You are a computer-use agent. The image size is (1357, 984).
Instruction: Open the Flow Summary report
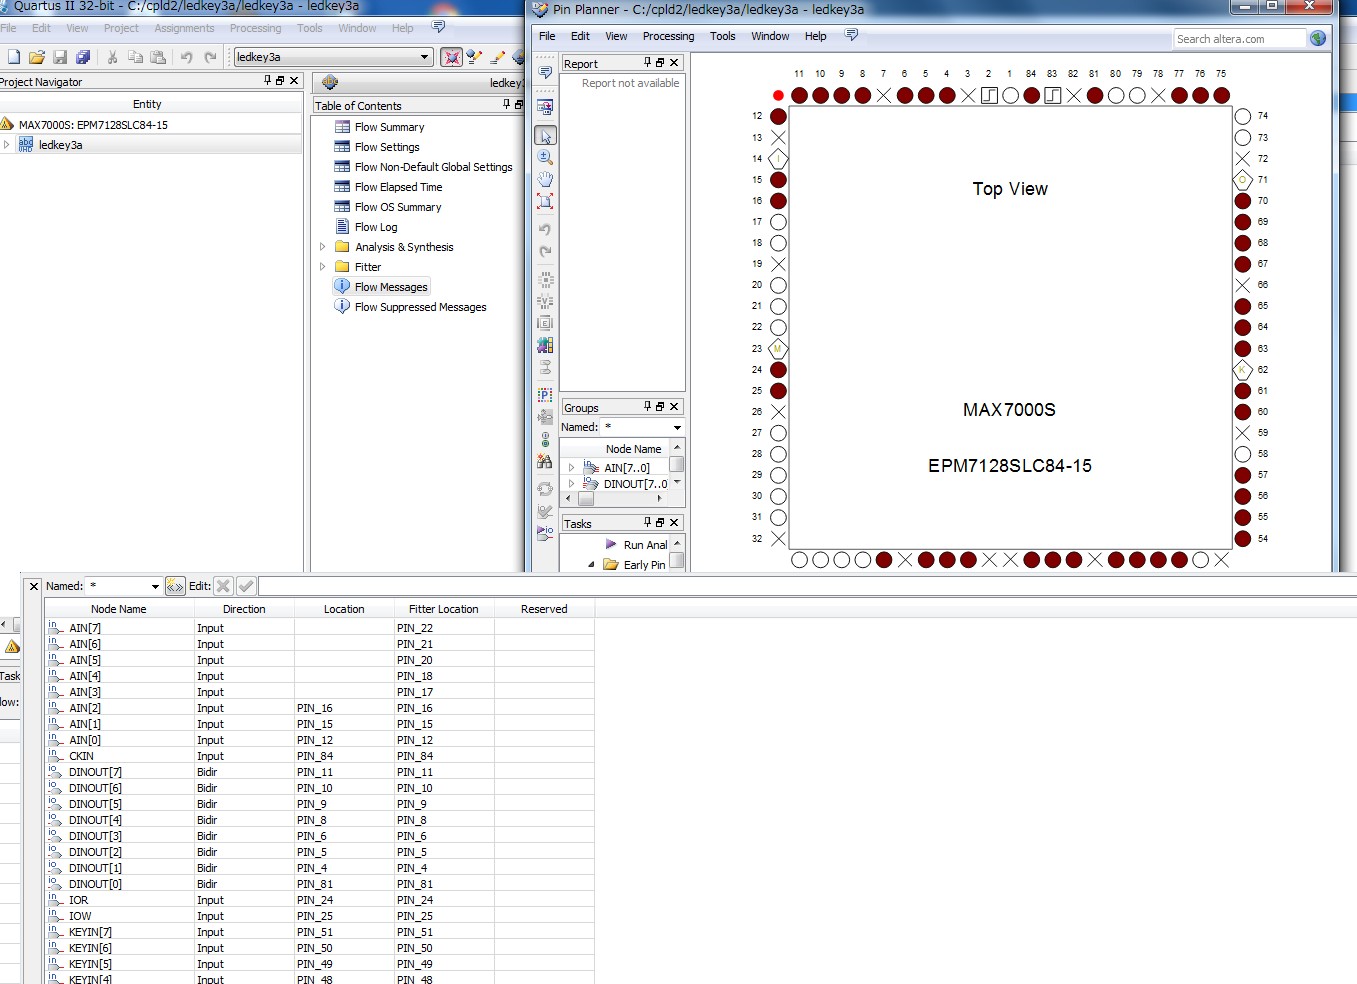(389, 127)
